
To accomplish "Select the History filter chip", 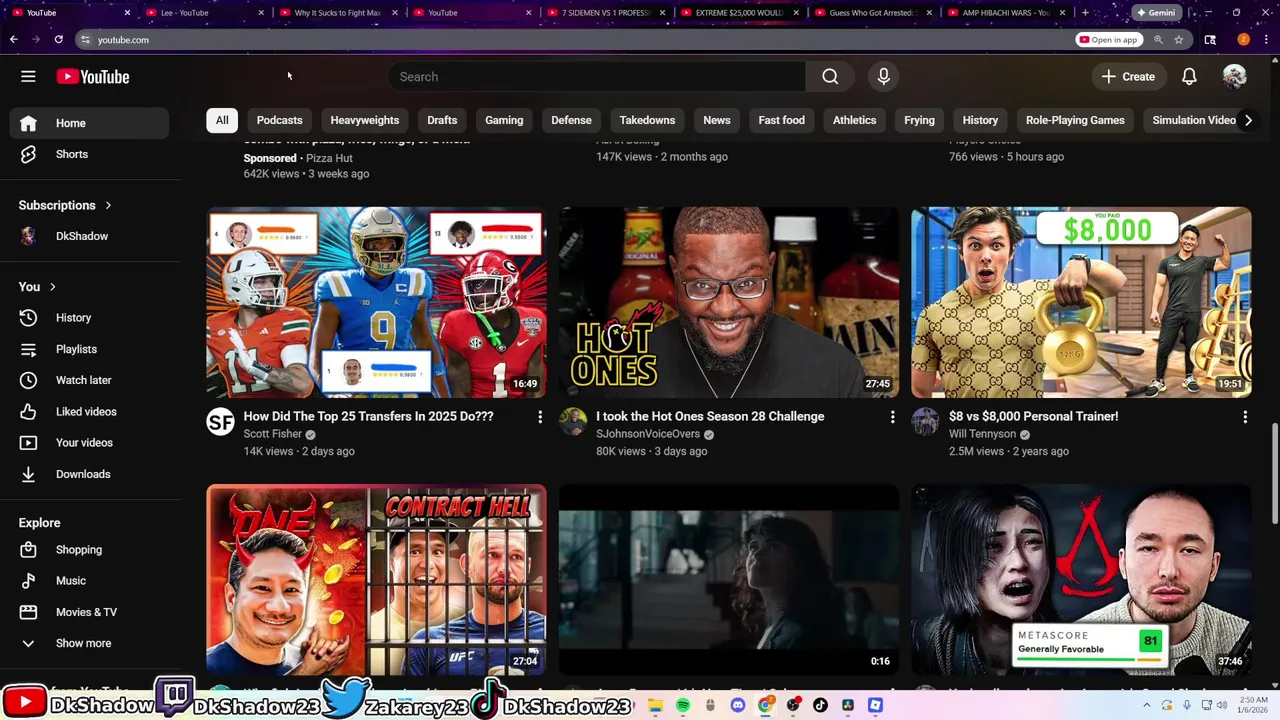I will tap(980, 120).
